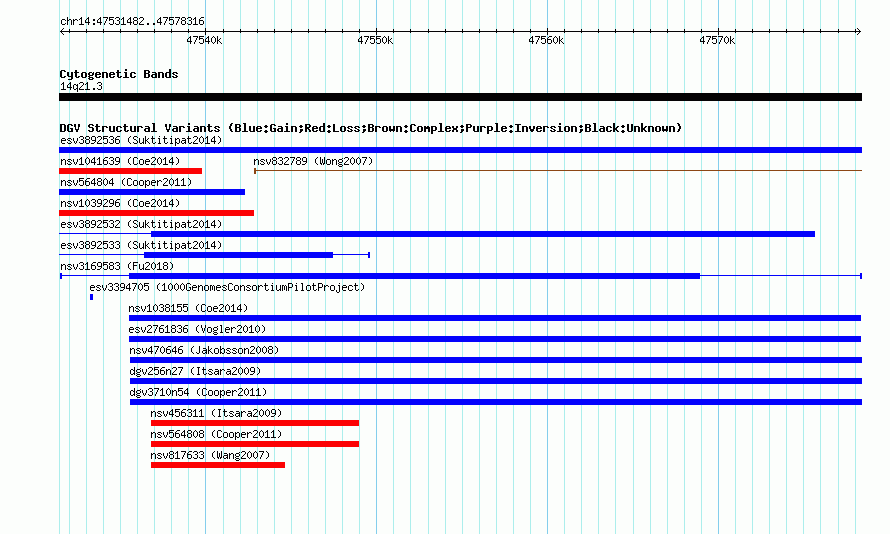Open dgv256n27 (Itsara2009) variant label
The width and height of the screenshot is (890, 534).
point(195,372)
